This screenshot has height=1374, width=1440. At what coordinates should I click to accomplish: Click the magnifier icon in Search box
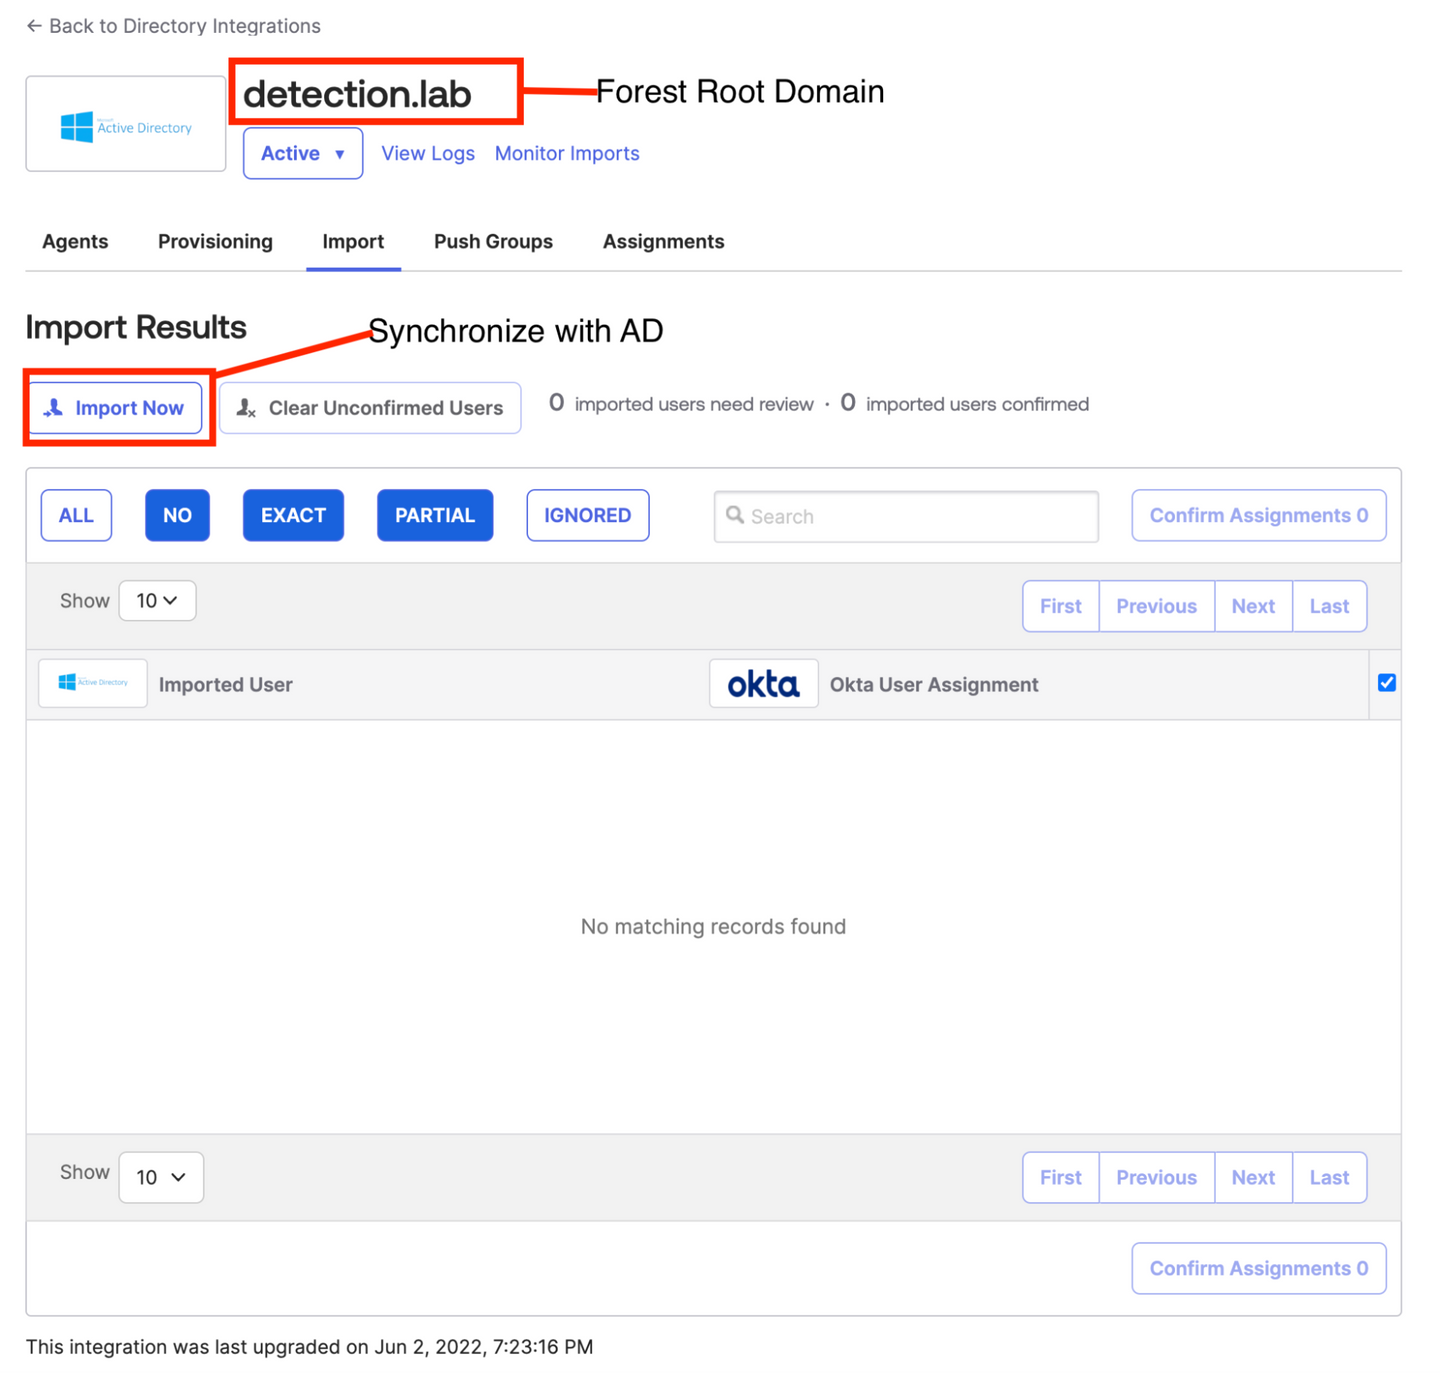(735, 515)
